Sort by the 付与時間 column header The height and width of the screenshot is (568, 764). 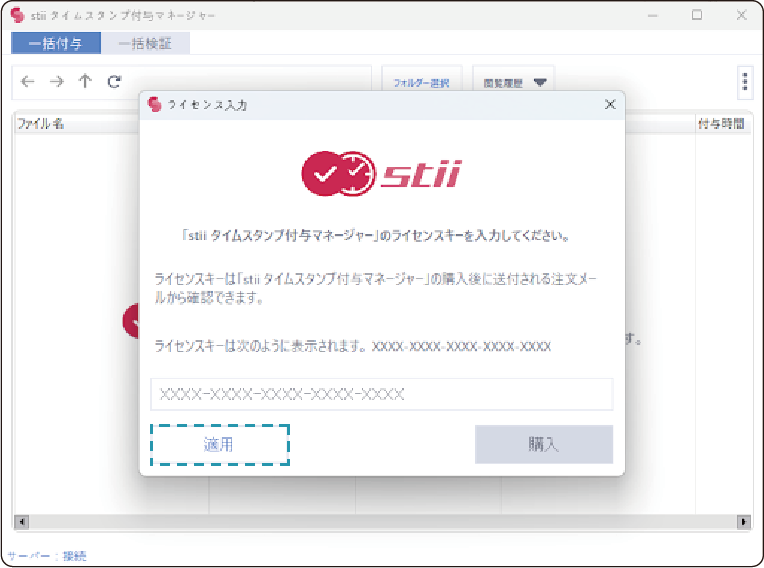click(720, 124)
